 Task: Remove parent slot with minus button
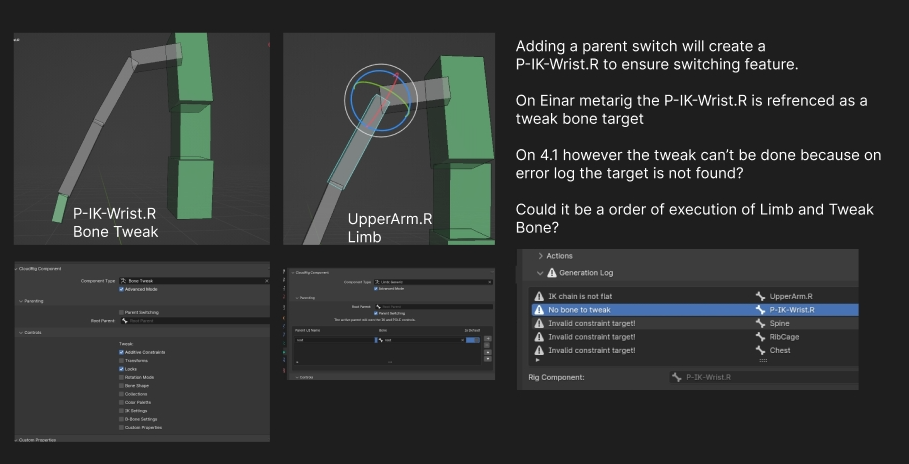click(x=487, y=345)
